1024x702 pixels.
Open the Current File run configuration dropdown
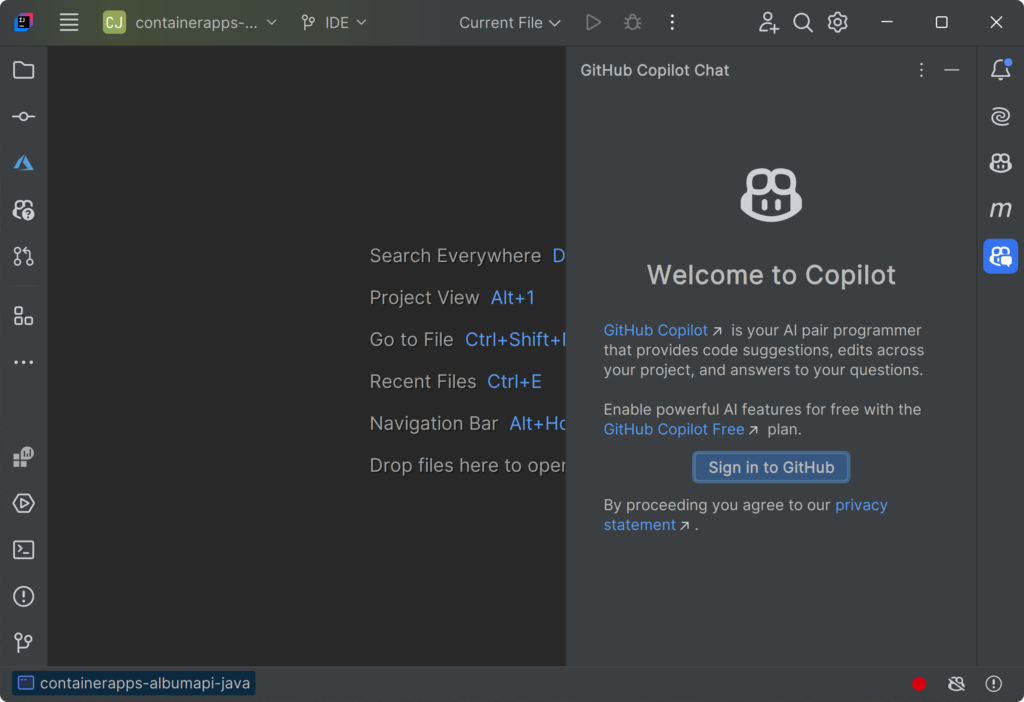pyautogui.click(x=509, y=22)
